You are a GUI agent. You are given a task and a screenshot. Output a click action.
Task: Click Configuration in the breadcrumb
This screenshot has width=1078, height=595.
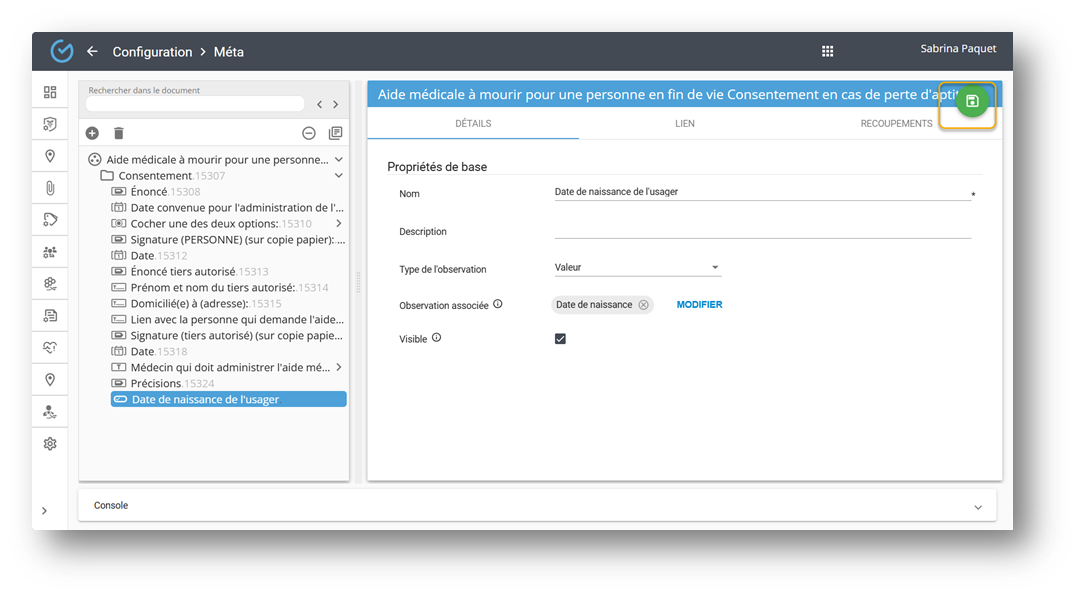pos(152,52)
